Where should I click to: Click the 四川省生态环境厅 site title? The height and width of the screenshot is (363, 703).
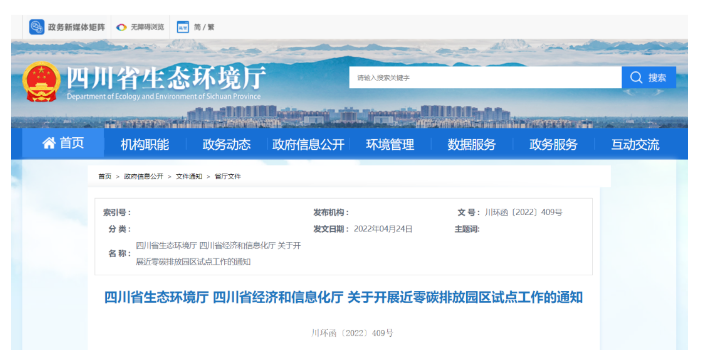coord(166,78)
